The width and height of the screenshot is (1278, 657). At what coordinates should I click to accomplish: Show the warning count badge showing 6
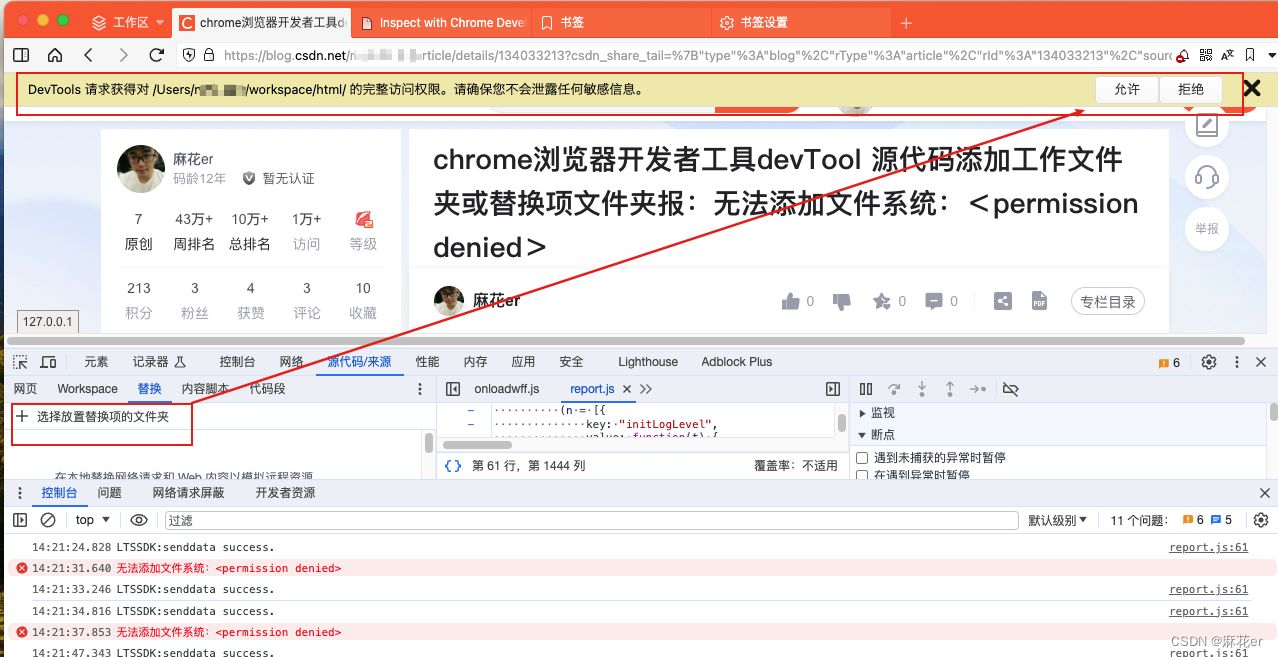1169,362
